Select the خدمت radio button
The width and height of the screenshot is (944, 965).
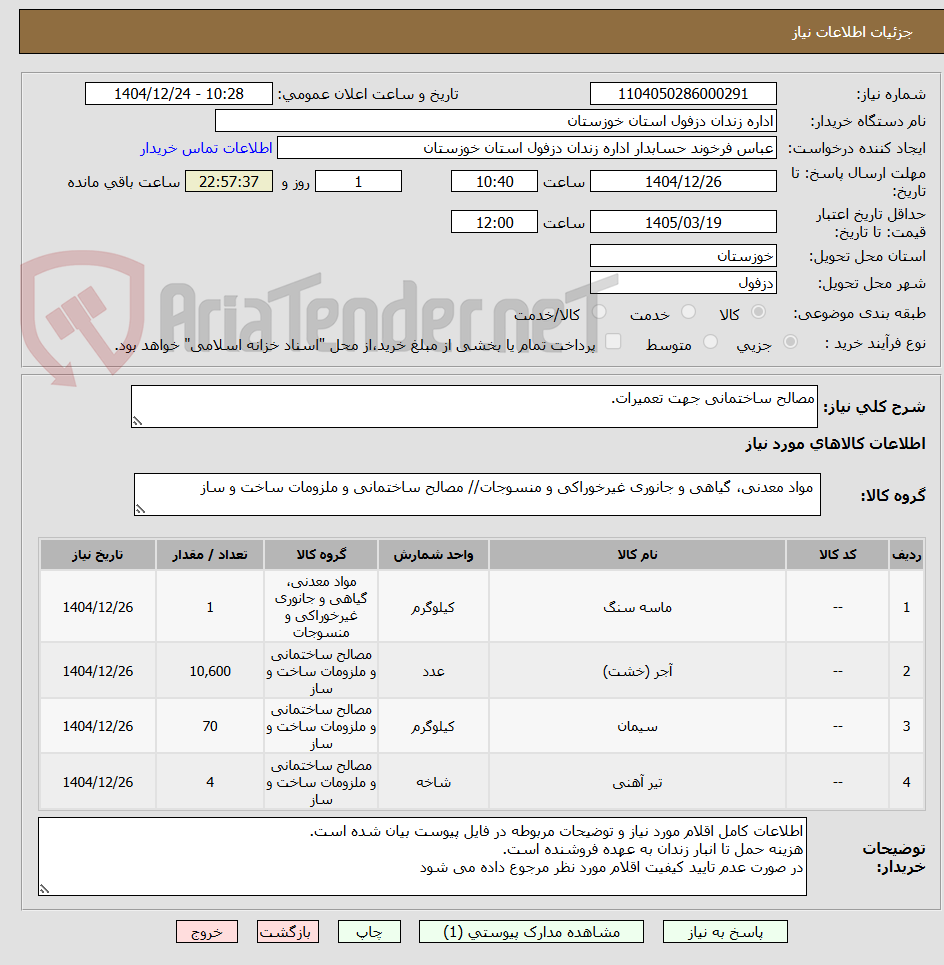point(689,312)
